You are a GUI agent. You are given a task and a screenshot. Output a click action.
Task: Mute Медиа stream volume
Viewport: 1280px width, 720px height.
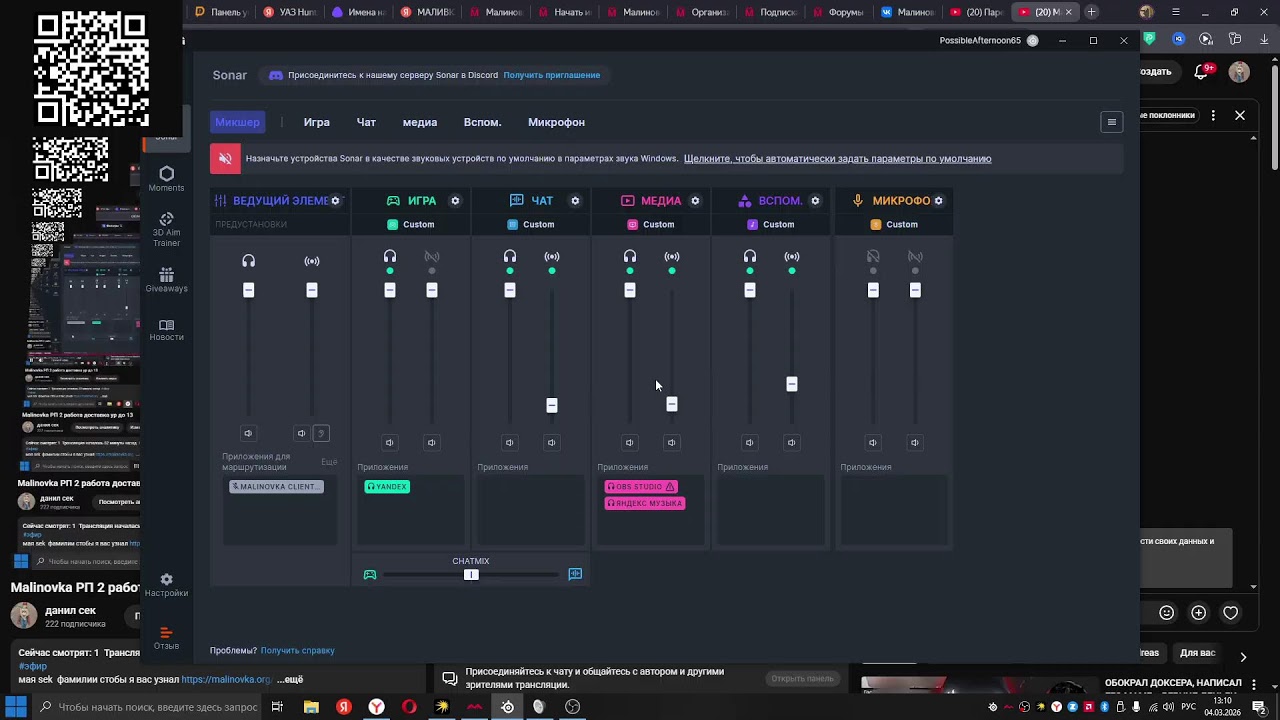point(672,443)
